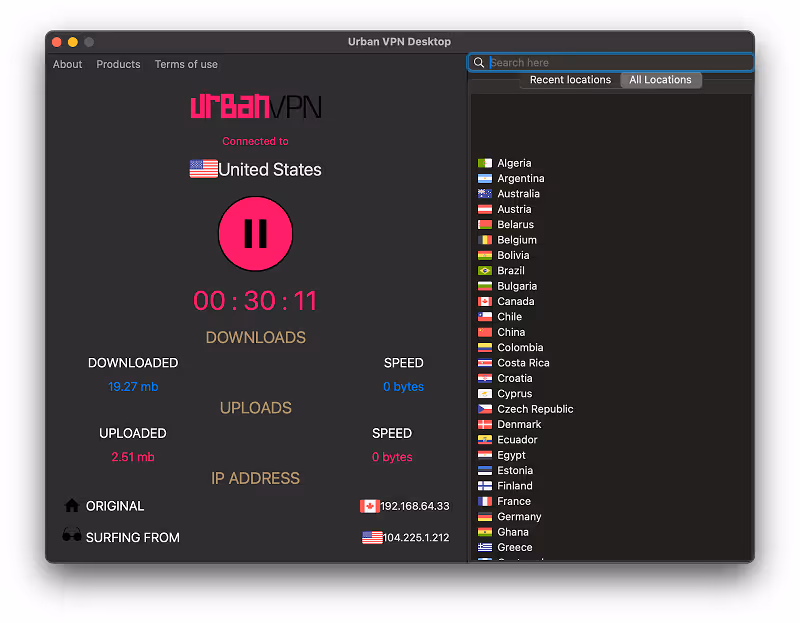The image size is (800, 623).
Task: Open the About menu
Action: click(67, 64)
